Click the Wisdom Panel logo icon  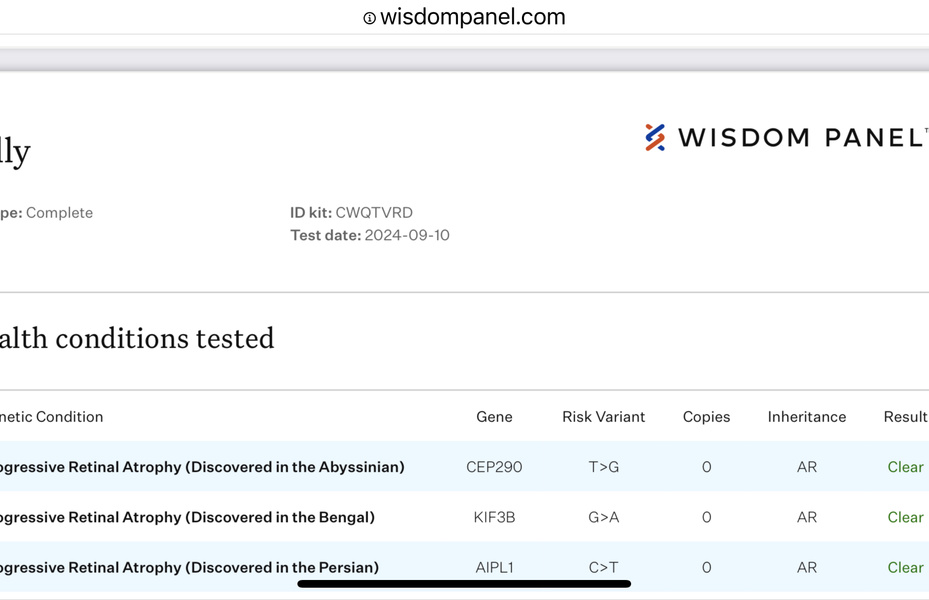tap(655, 137)
